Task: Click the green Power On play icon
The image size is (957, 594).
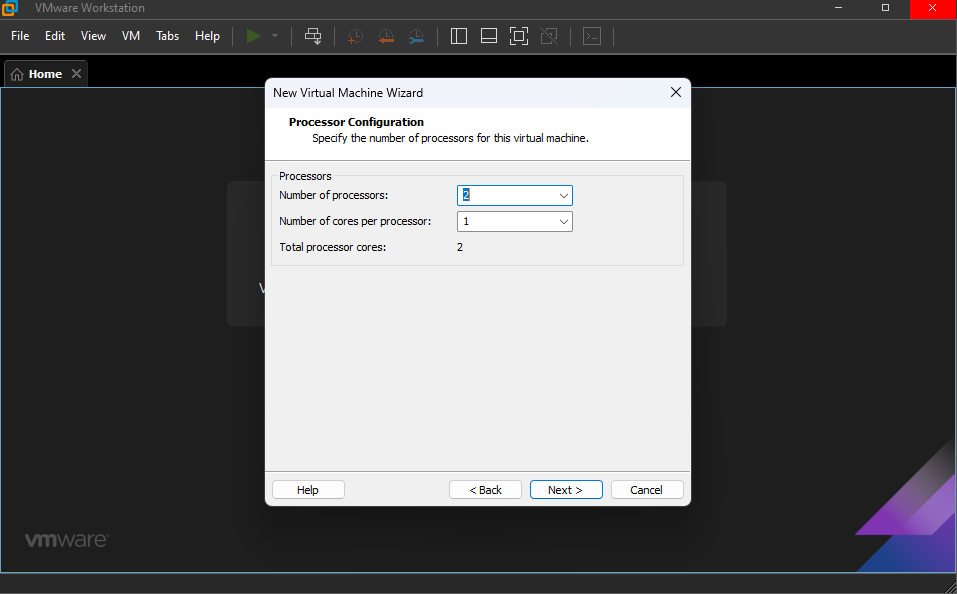Action: click(x=253, y=36)
